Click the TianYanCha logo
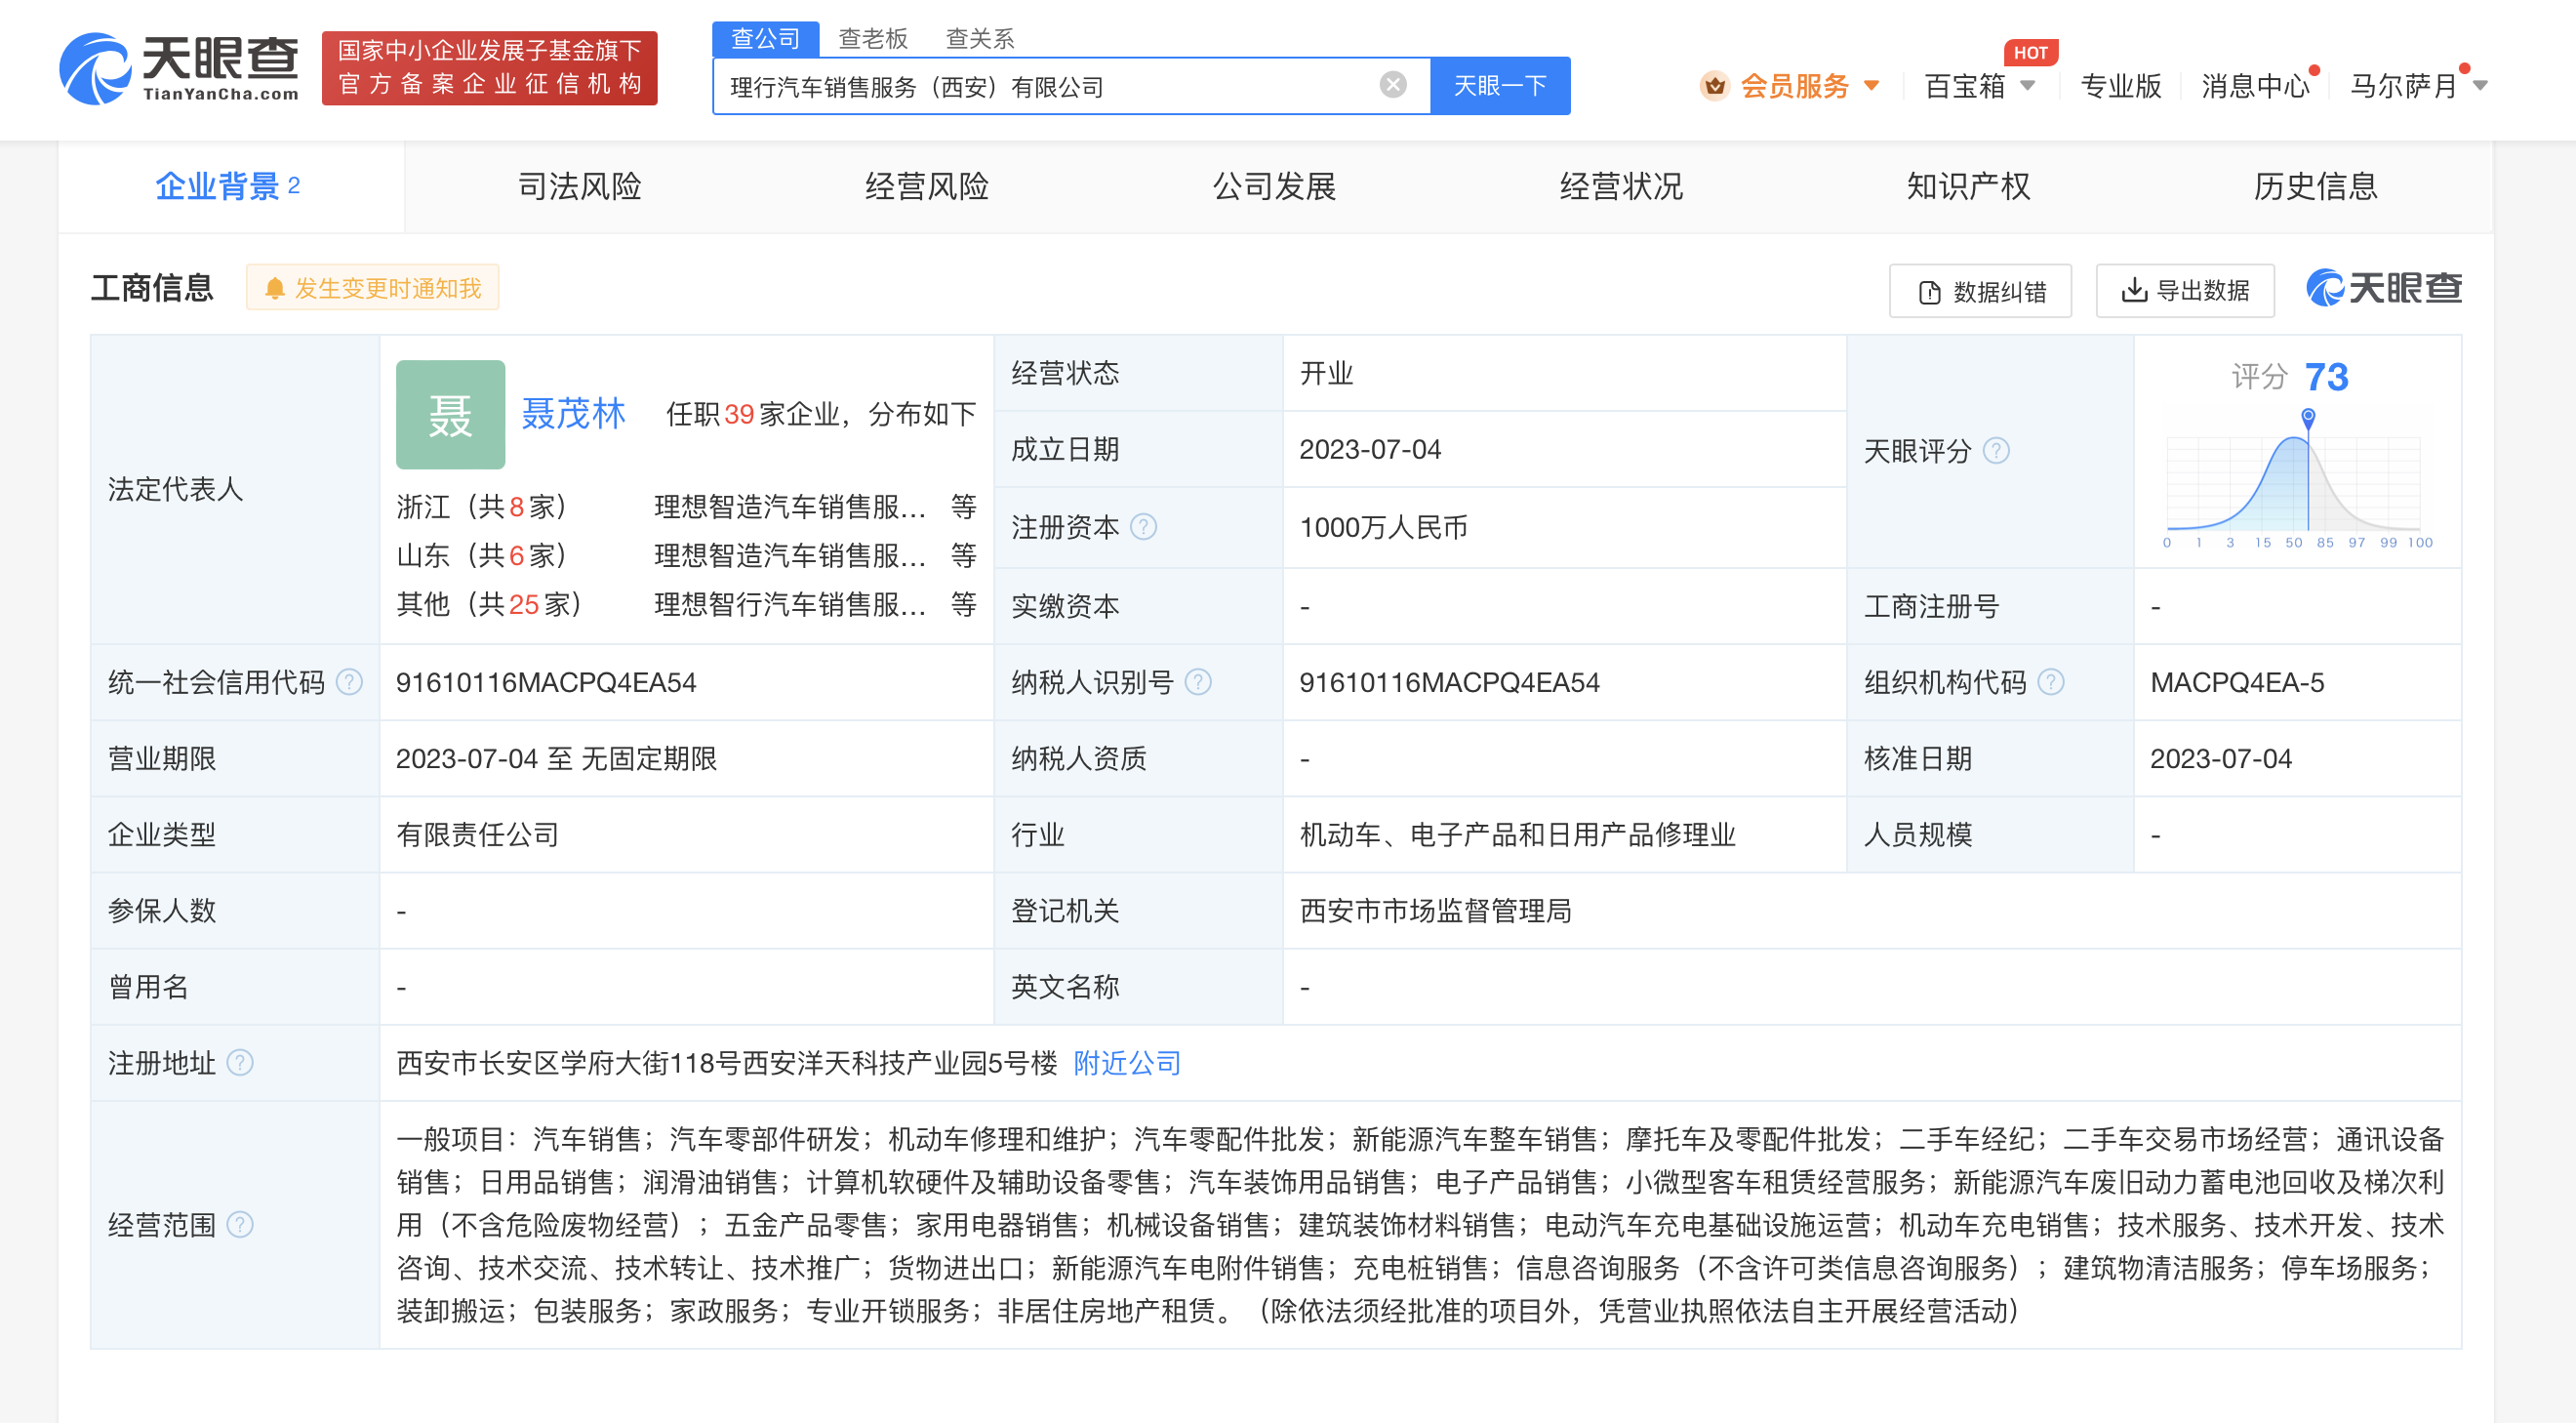The width and height of the screenshot is (2576, 1423). [179, 68]
